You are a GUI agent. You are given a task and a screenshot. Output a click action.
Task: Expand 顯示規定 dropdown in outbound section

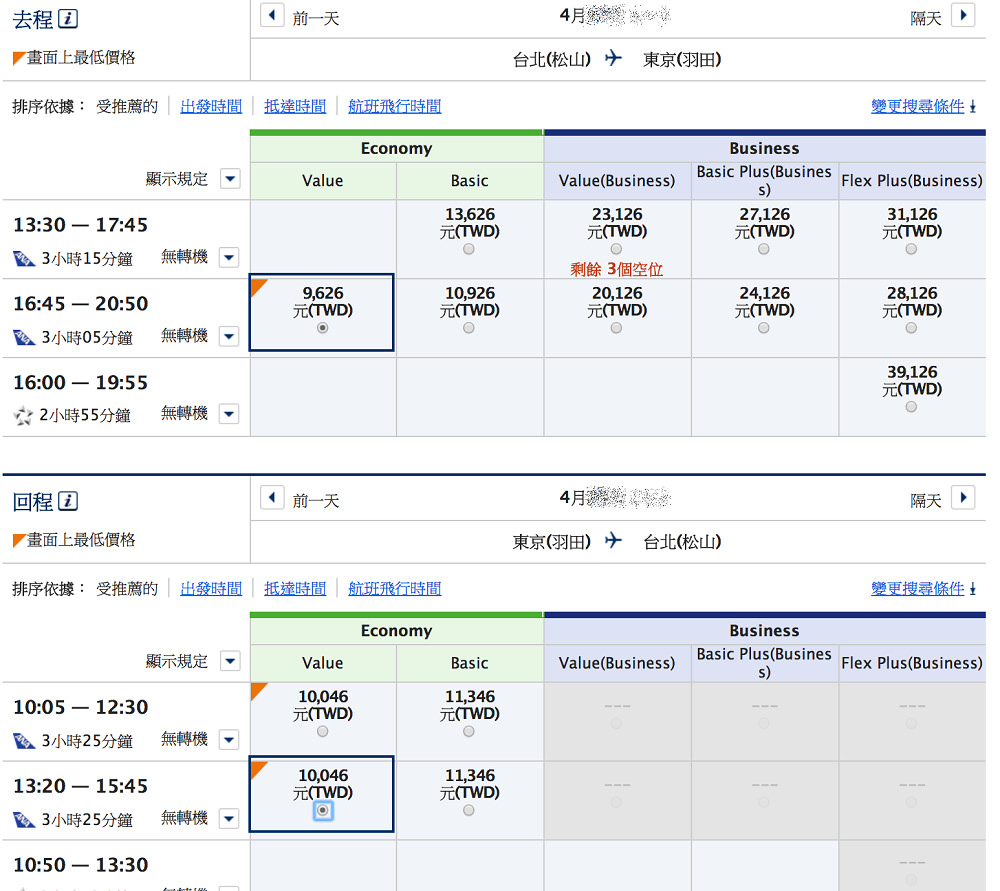(x=230, y=179)
